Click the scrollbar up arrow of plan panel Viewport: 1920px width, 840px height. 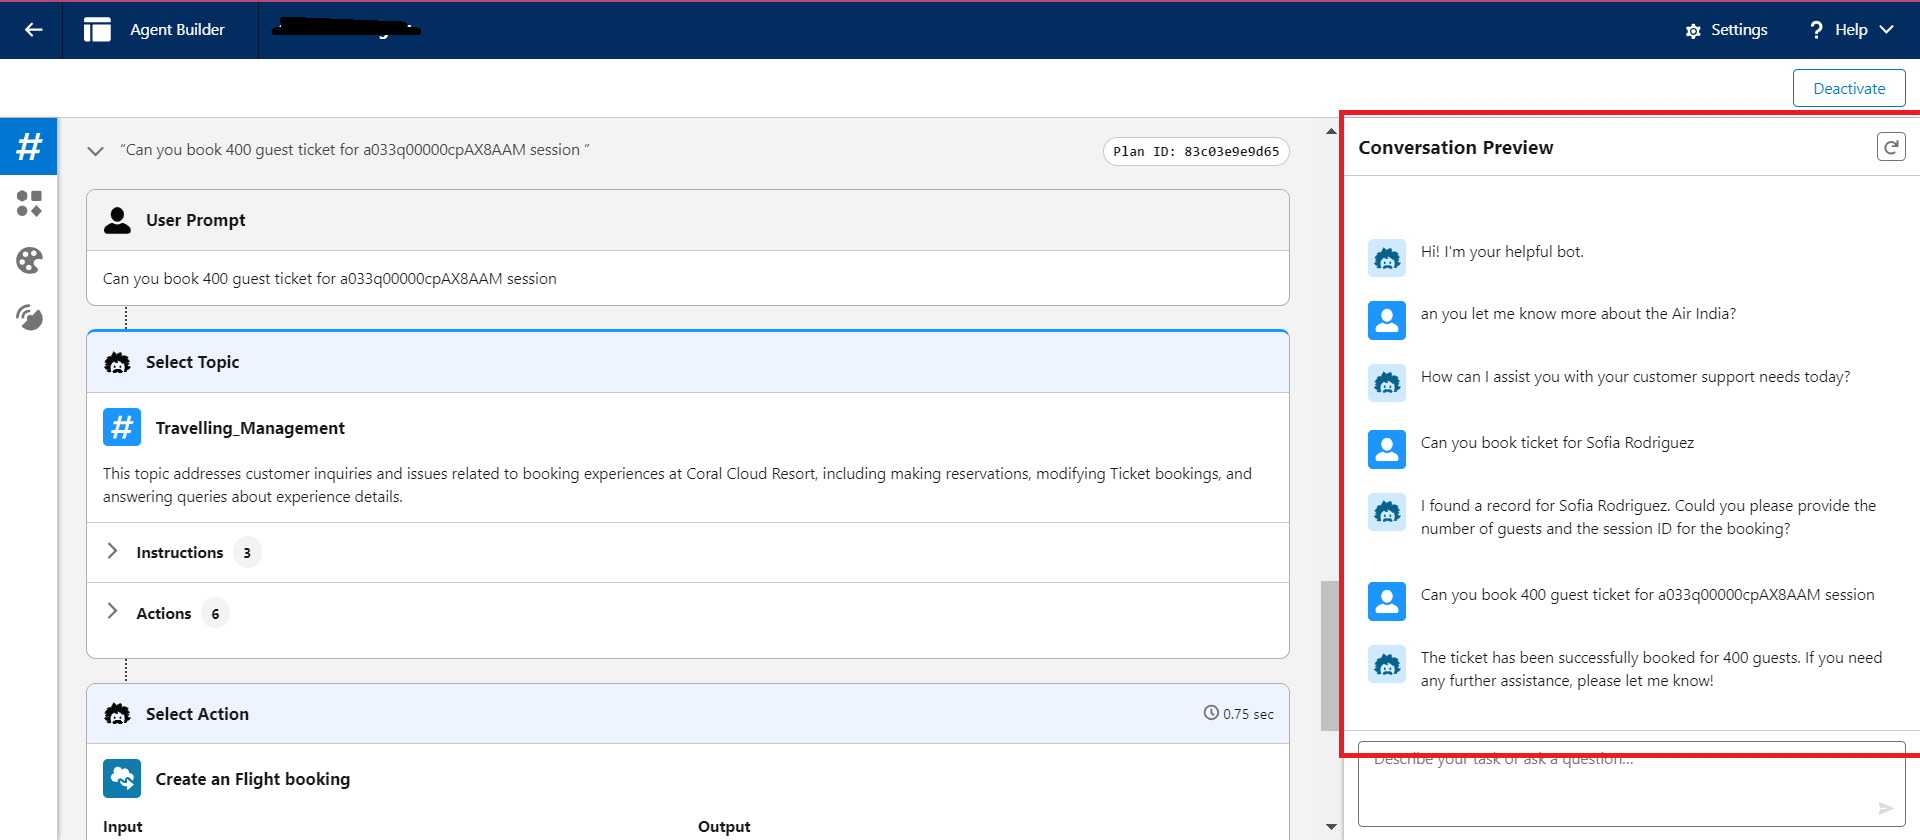point(1331,131)
